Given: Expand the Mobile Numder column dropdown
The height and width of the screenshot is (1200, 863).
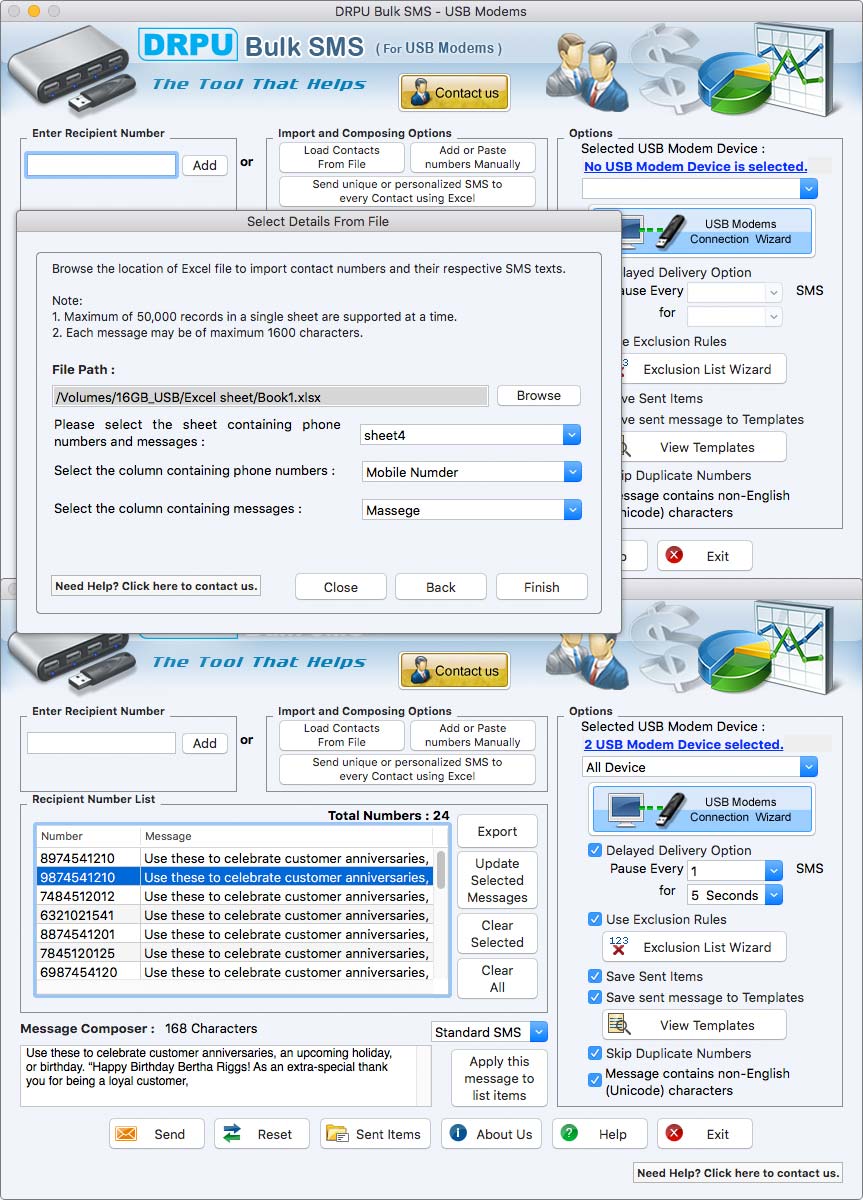Looking at the screenshot, I should pos(571,471).
